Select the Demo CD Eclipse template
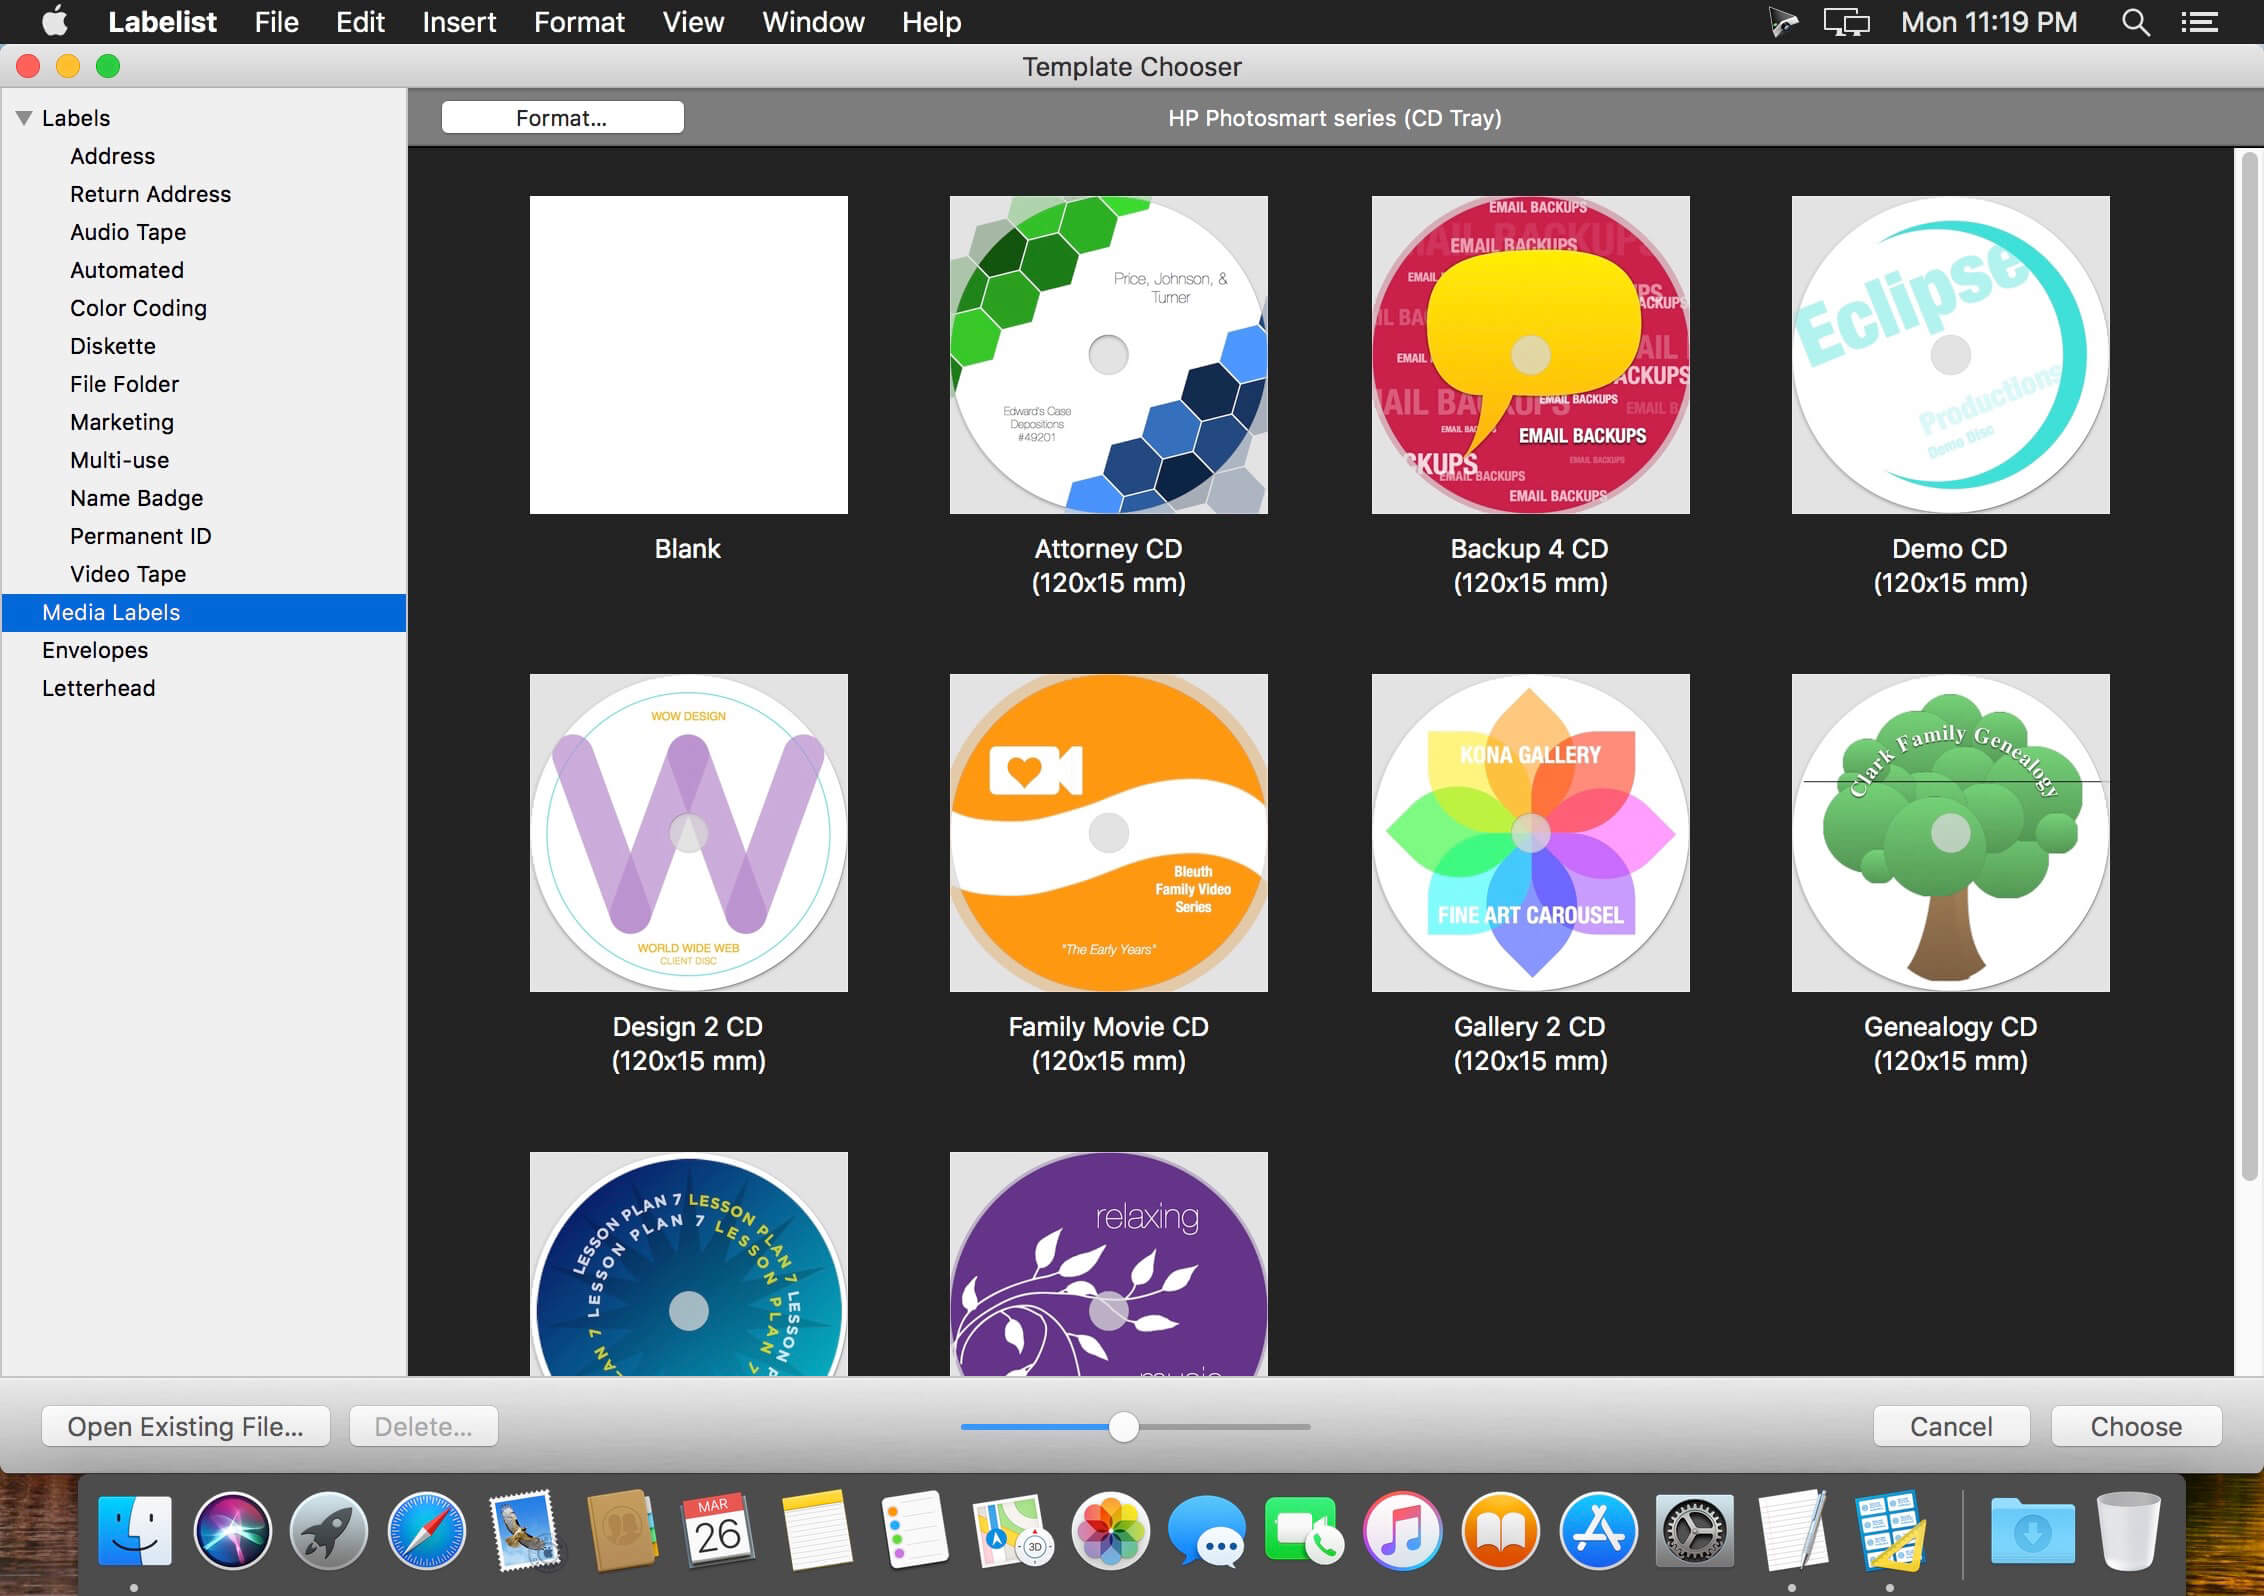The image size is (2264, 1596). [x=1950, y=355]
